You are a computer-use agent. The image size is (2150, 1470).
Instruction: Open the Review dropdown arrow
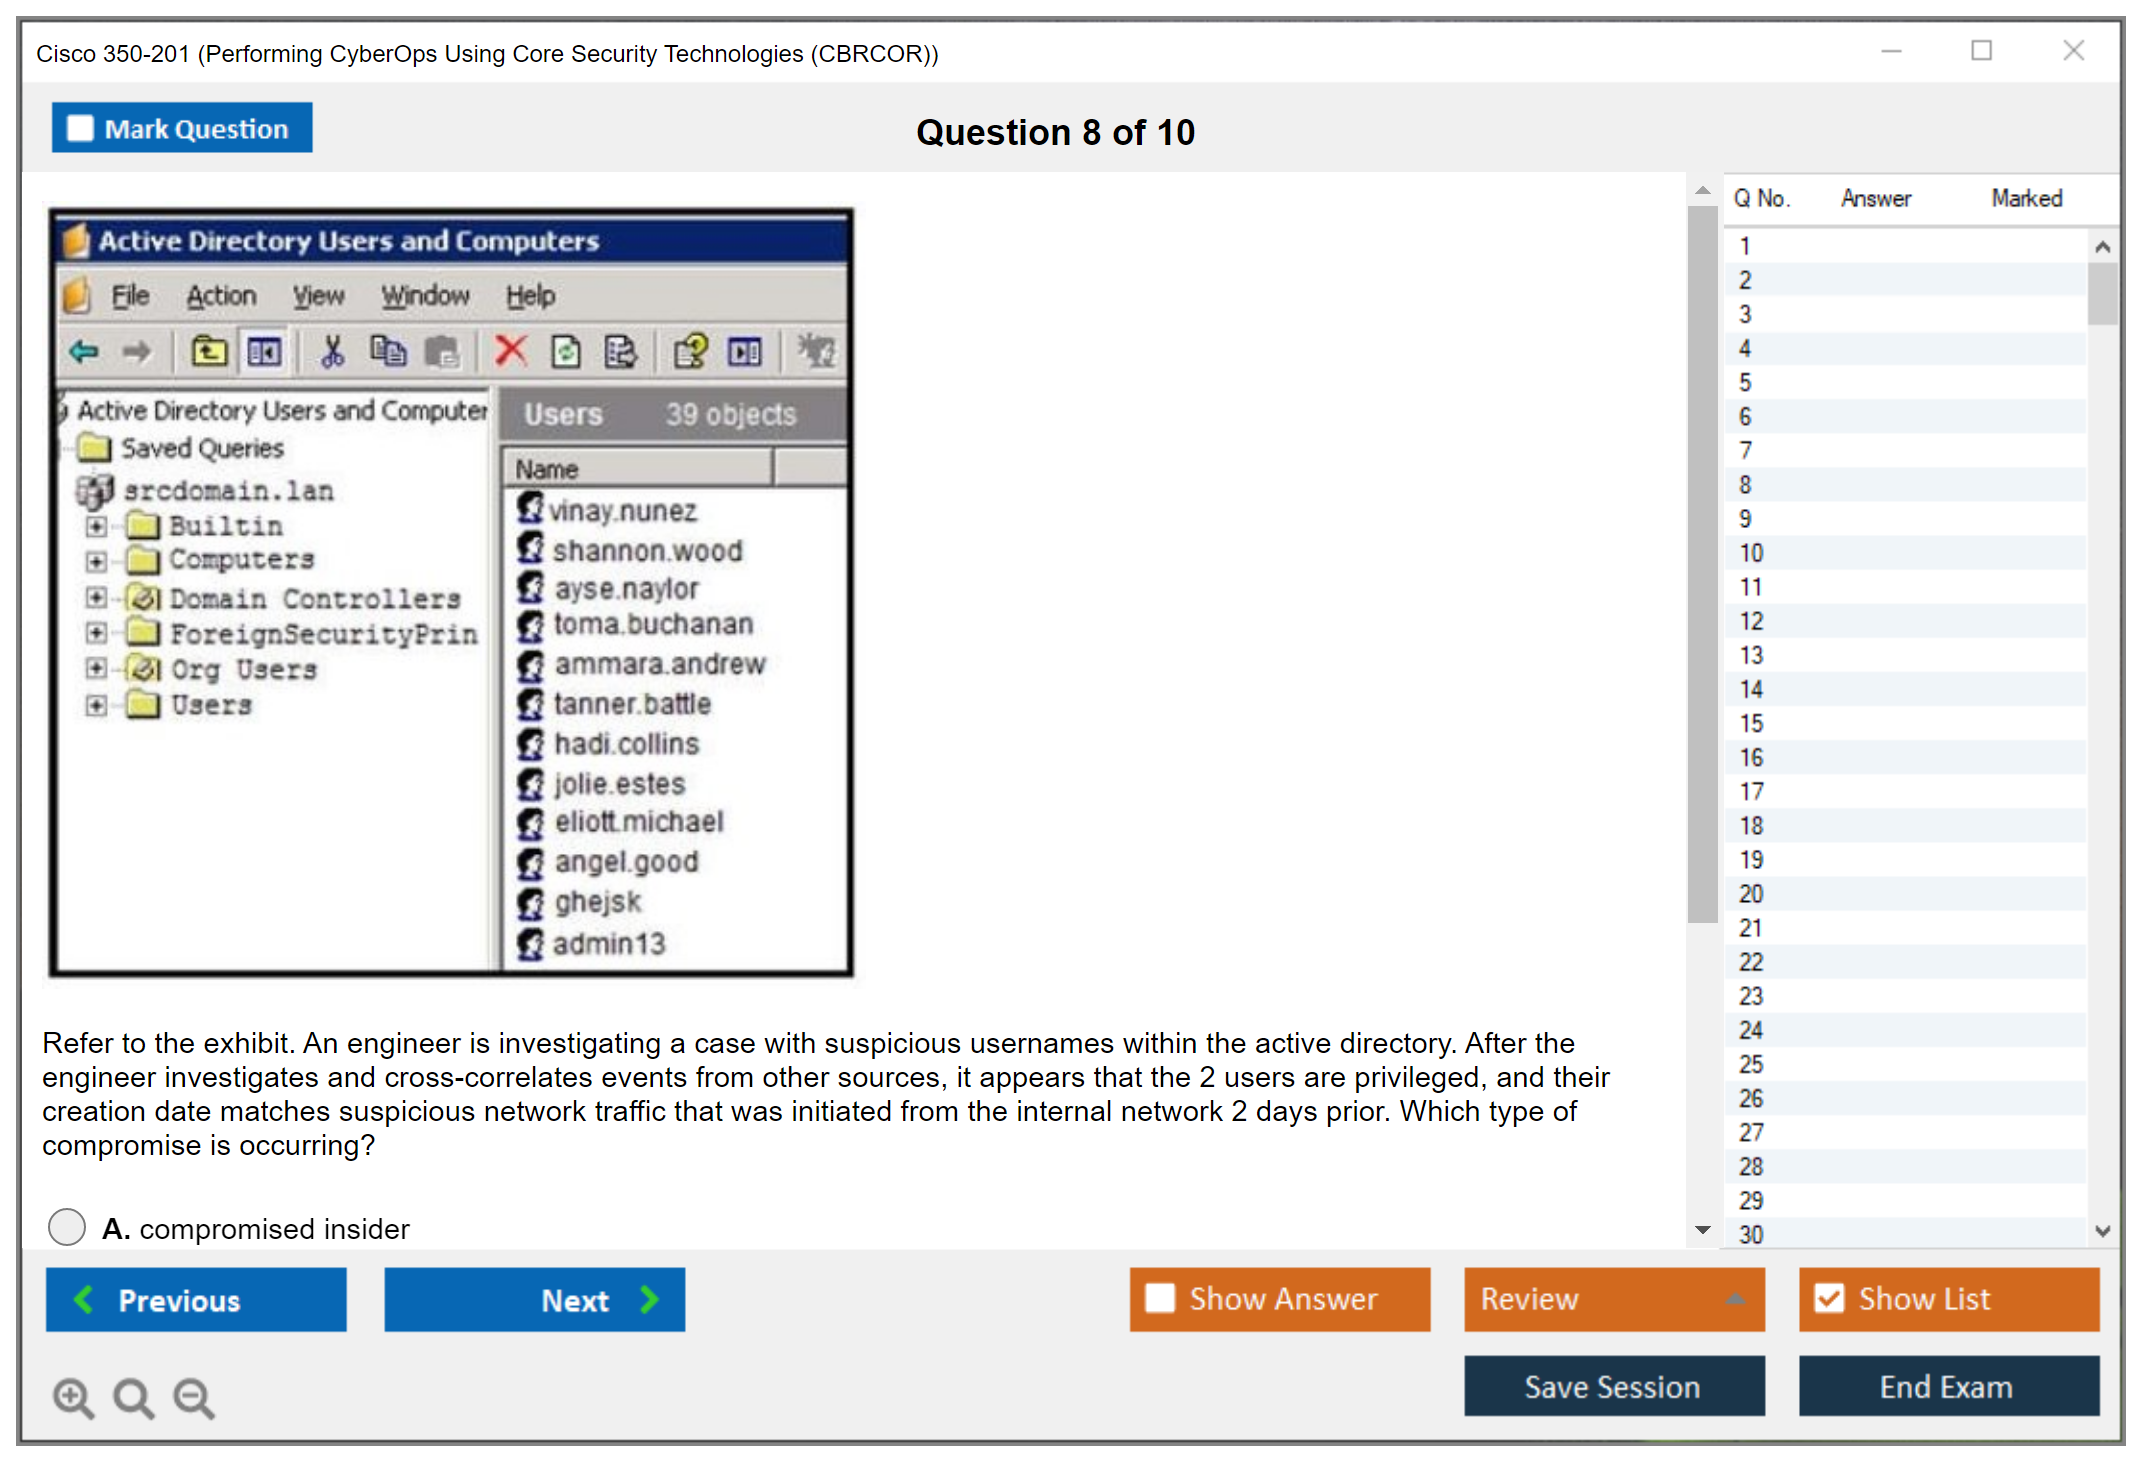(1735, 1298)
